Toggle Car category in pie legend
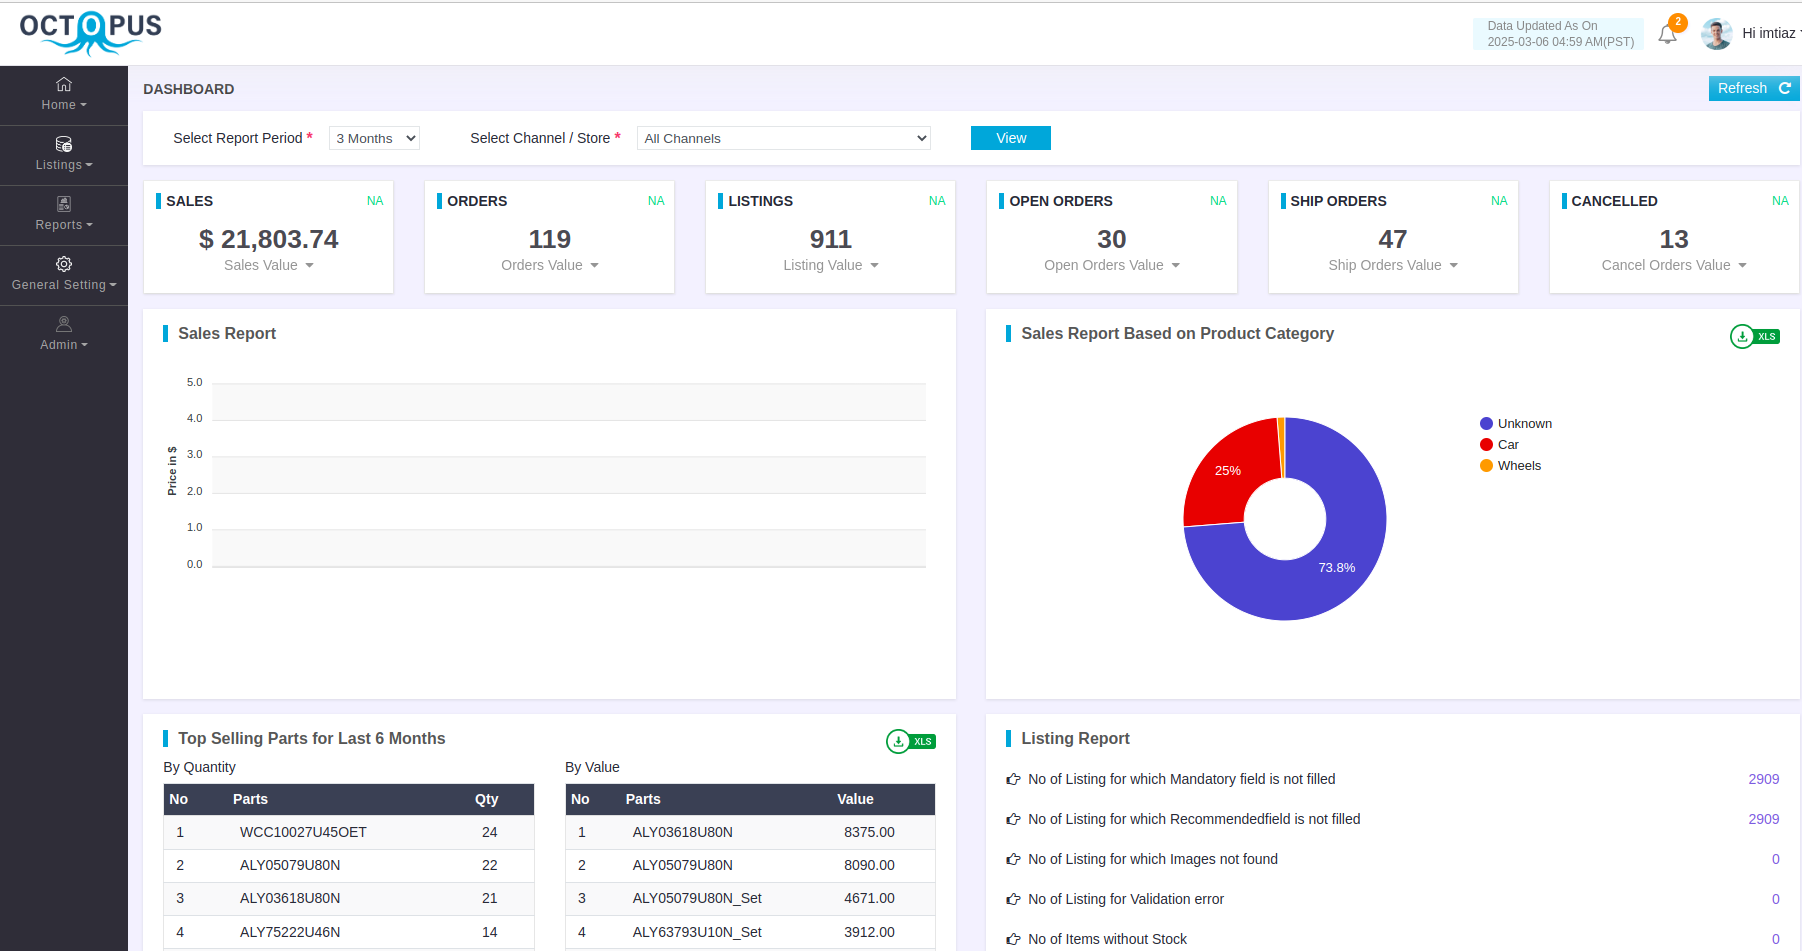The image size is (1802, 951). [1499, 445]
